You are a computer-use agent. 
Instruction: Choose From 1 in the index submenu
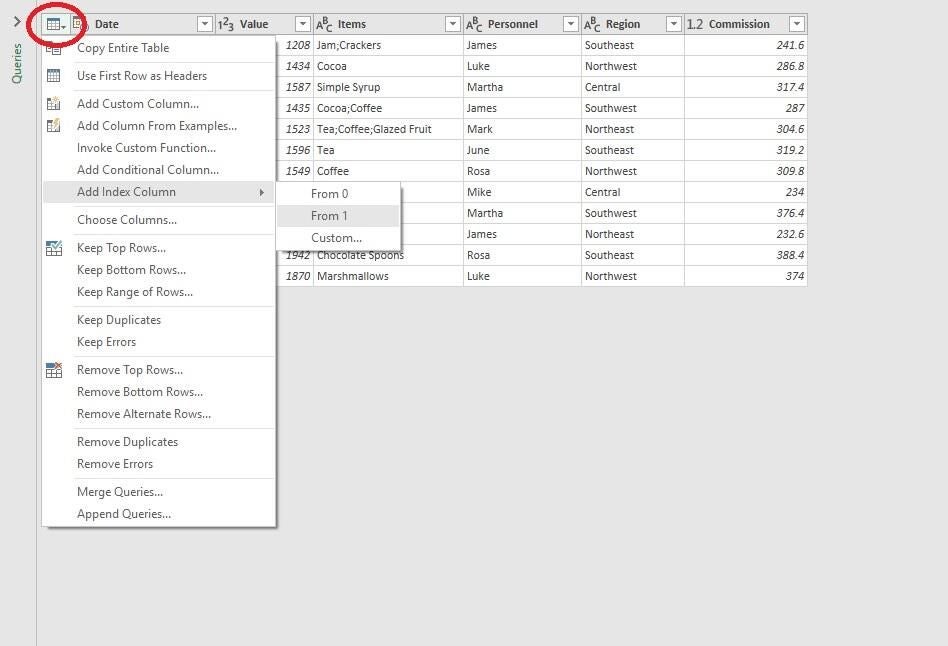pyautogui.click(x=330, y=215)
